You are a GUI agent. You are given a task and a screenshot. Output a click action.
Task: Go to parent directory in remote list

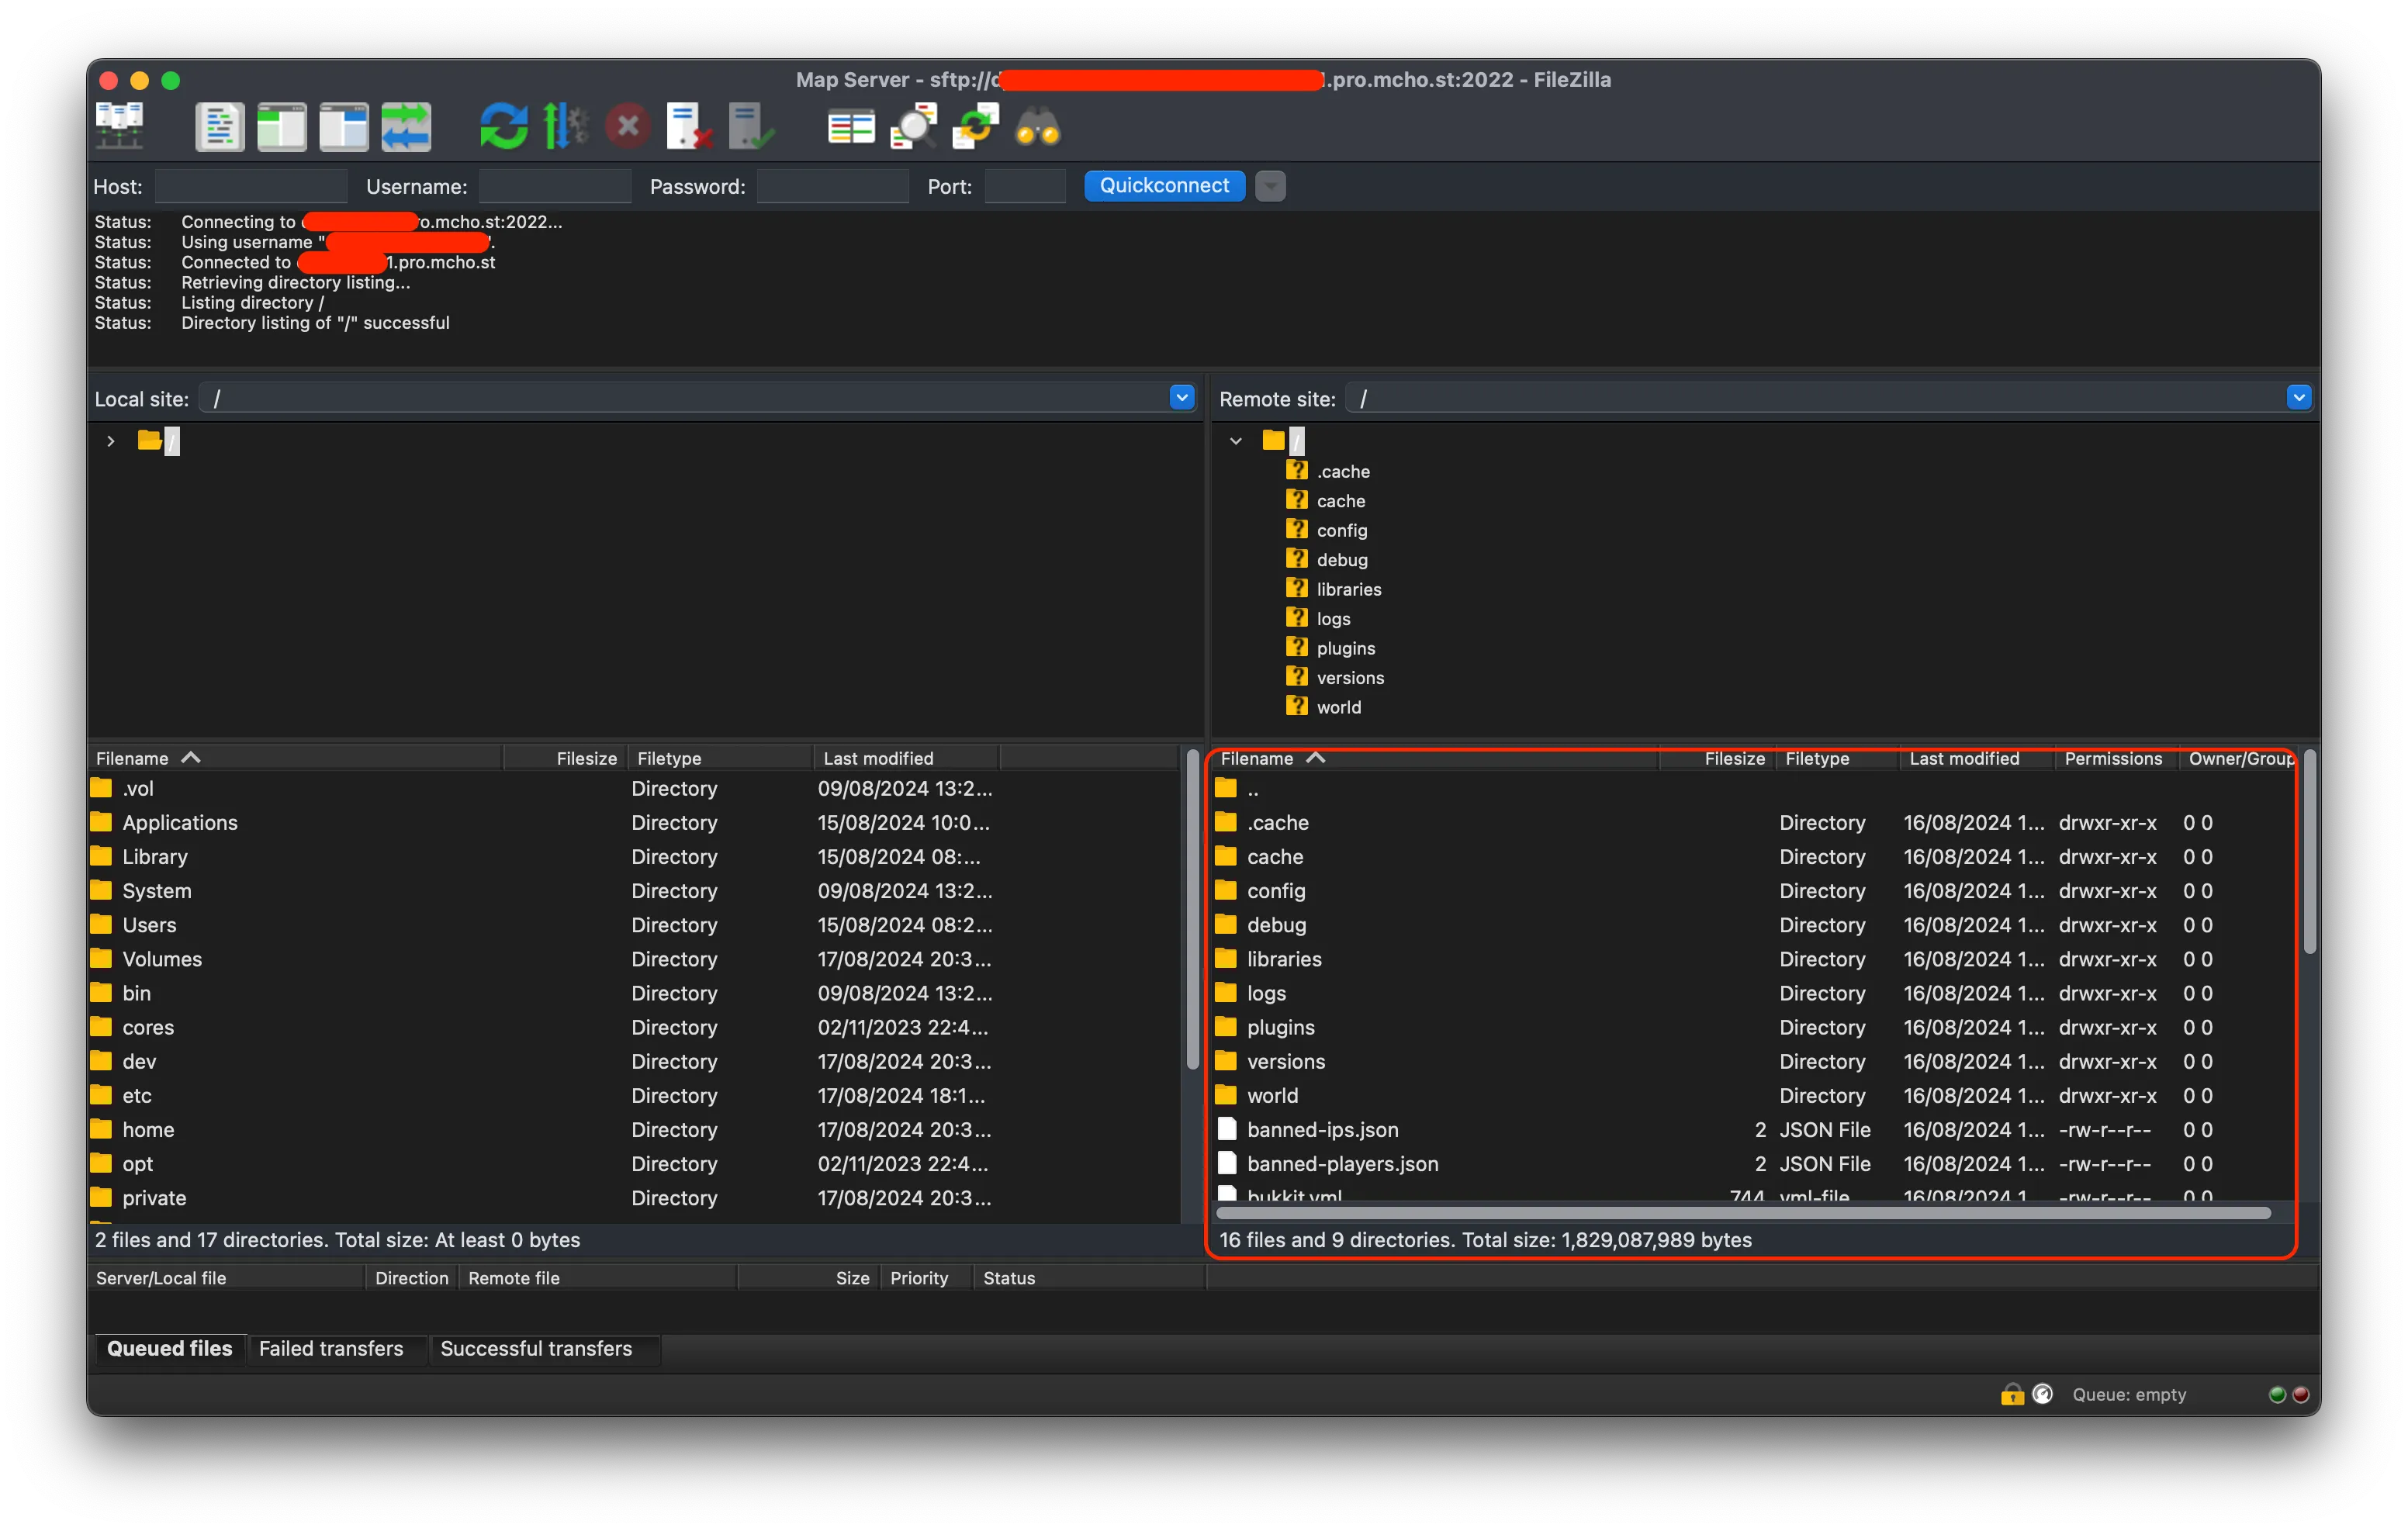point(1753,789)
